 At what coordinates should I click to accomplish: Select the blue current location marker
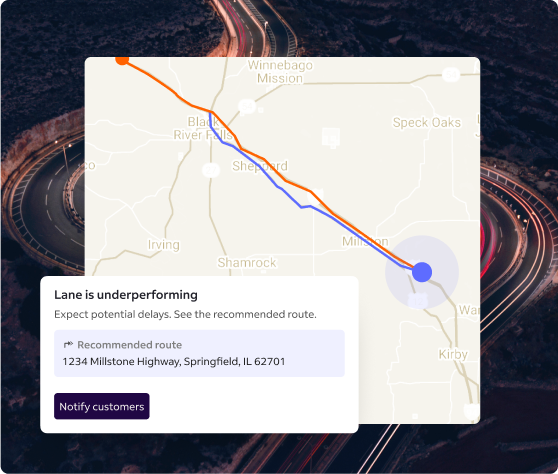pos(422,272)
